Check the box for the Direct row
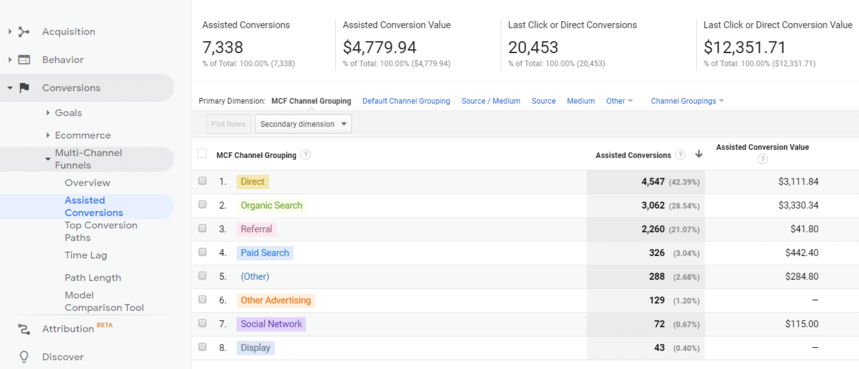 tap(202, 181)
